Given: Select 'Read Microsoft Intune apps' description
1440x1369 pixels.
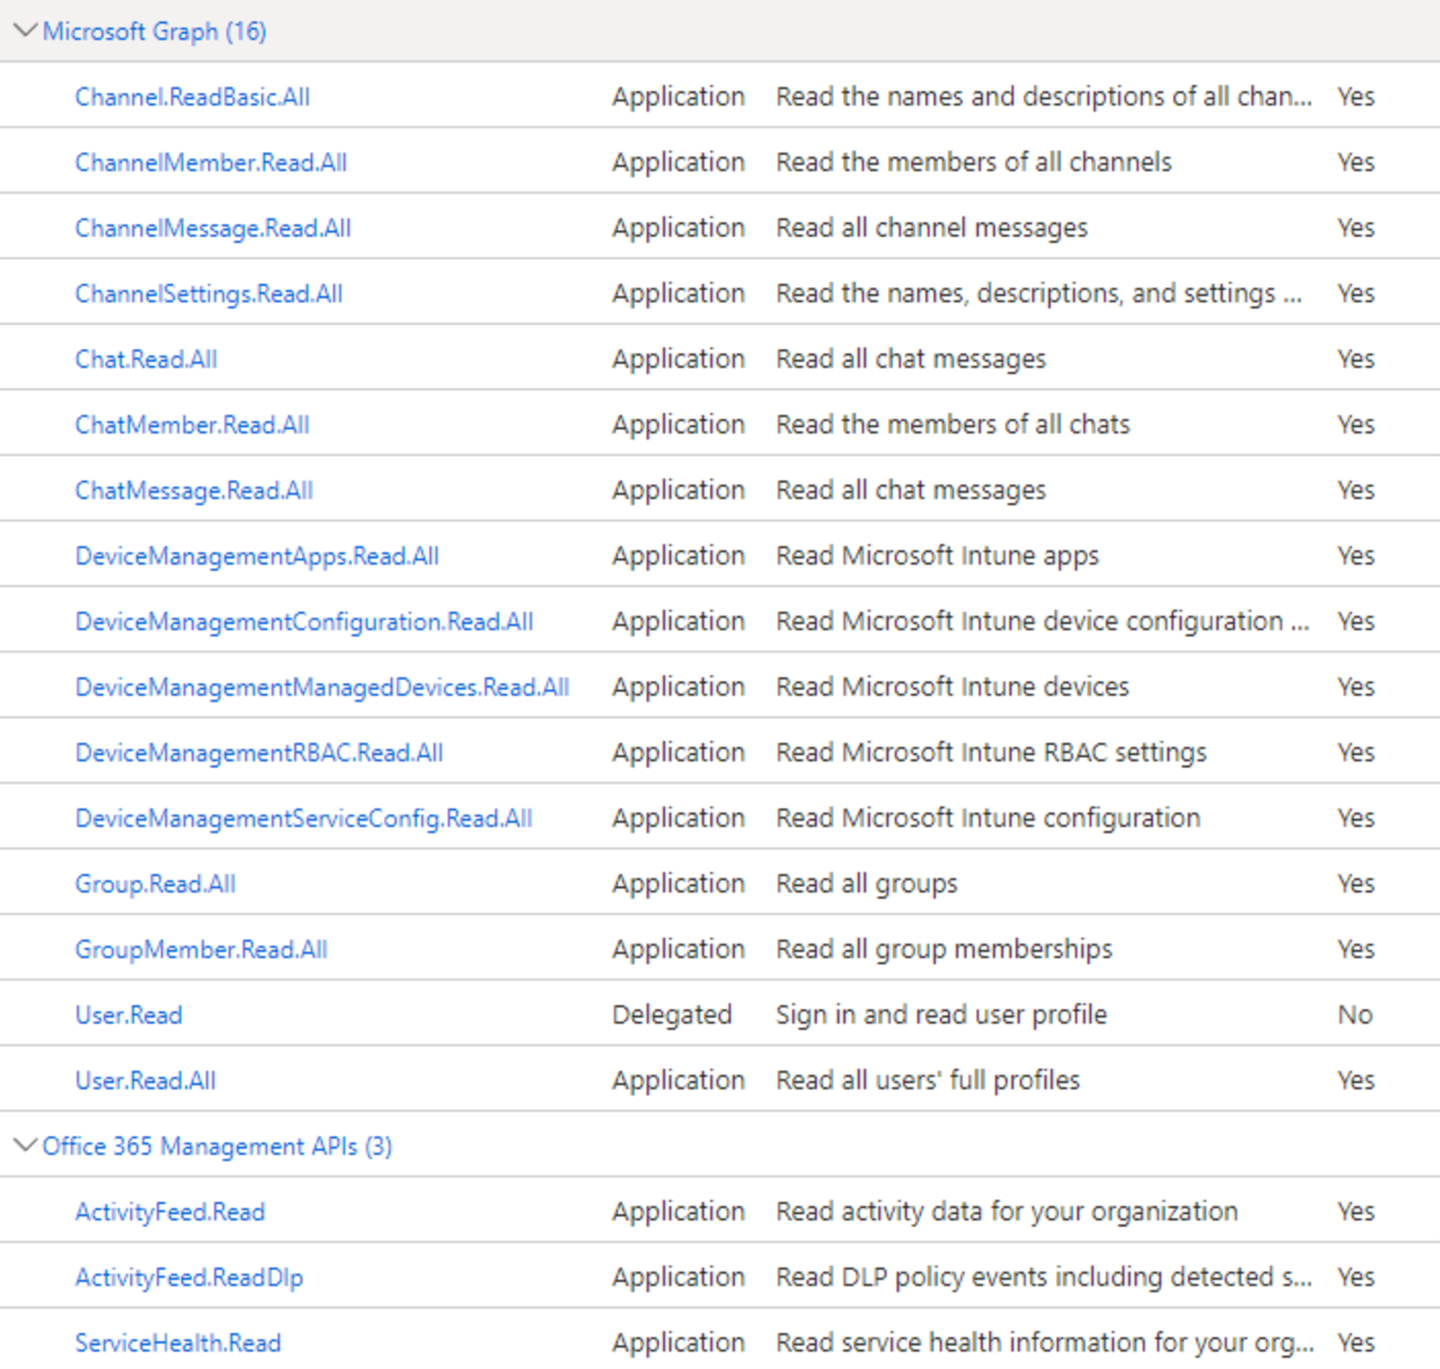Looking at the screenshot, I should 937,556.
